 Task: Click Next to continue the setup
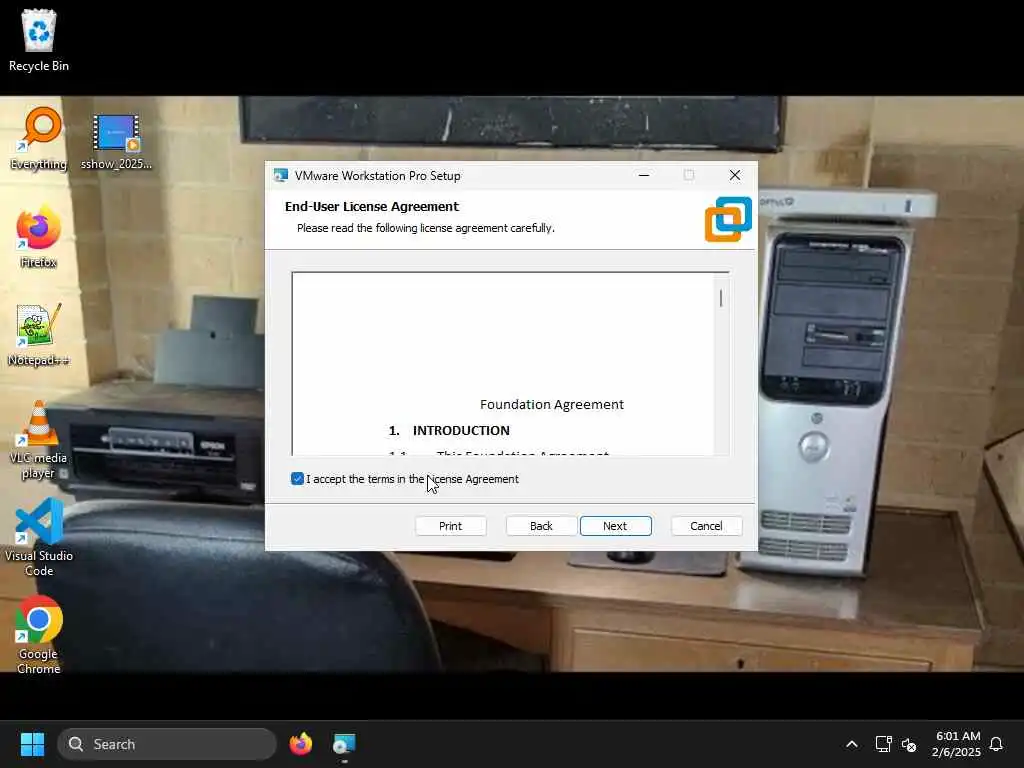click(x=615, y=526)
